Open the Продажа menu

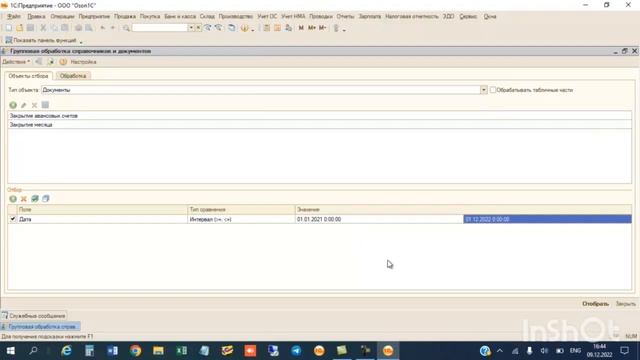124,16
